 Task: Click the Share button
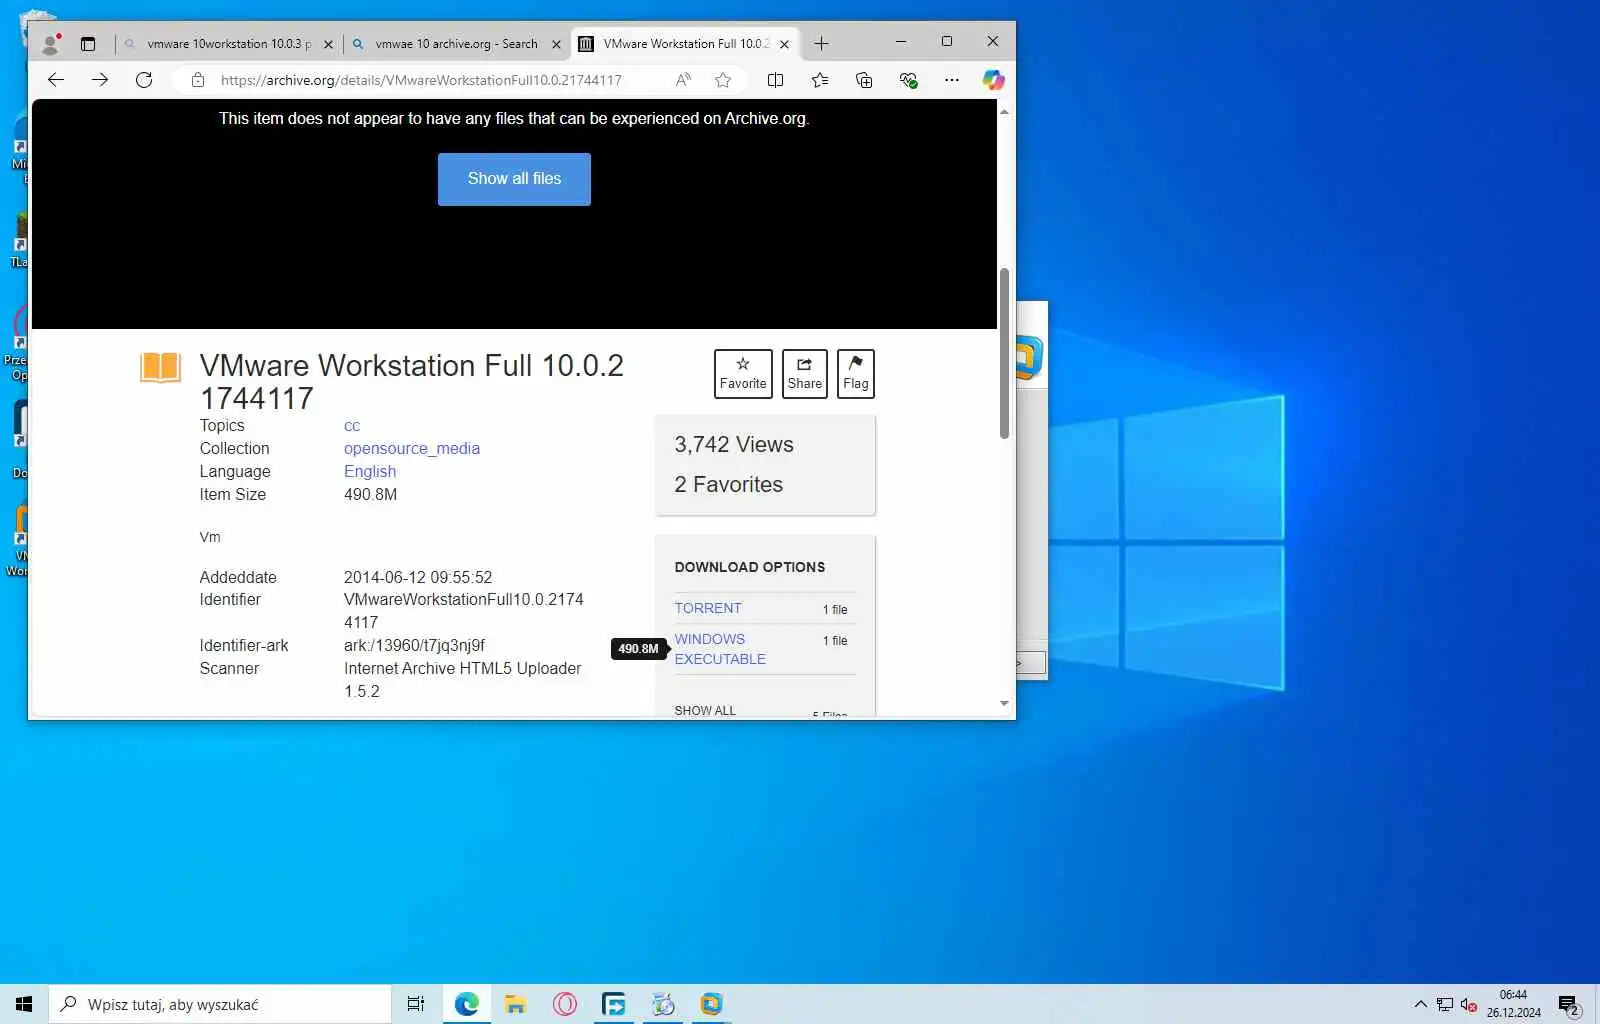point(805,374)
